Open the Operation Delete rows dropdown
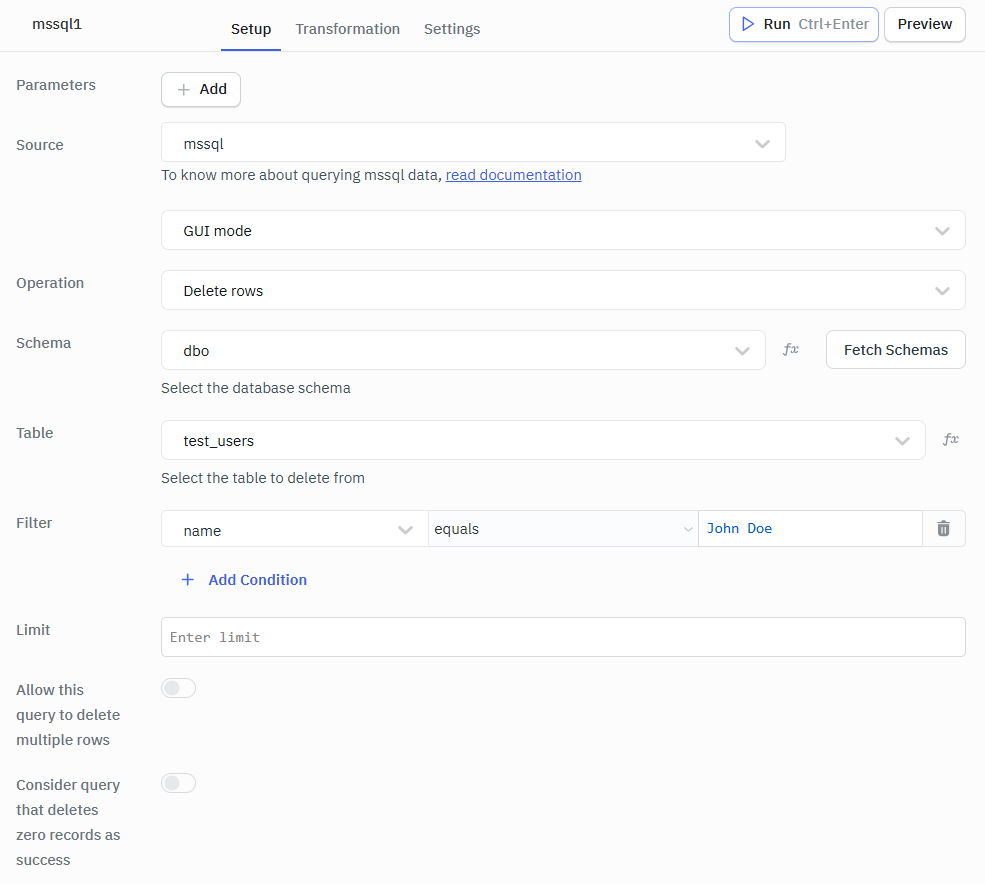Viewport: 985px width, 884px height. [x=563, y=290]
